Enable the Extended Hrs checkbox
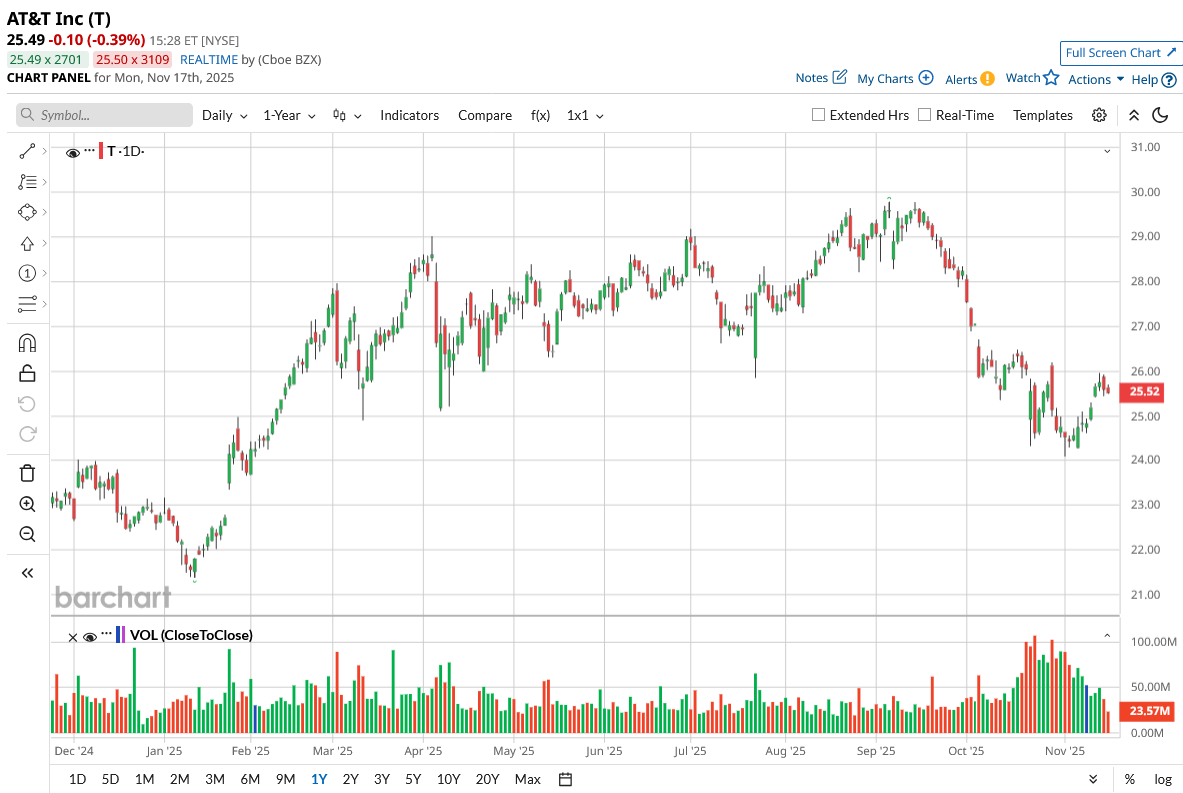Screen dimensions: 1183x793 (818, 115)
